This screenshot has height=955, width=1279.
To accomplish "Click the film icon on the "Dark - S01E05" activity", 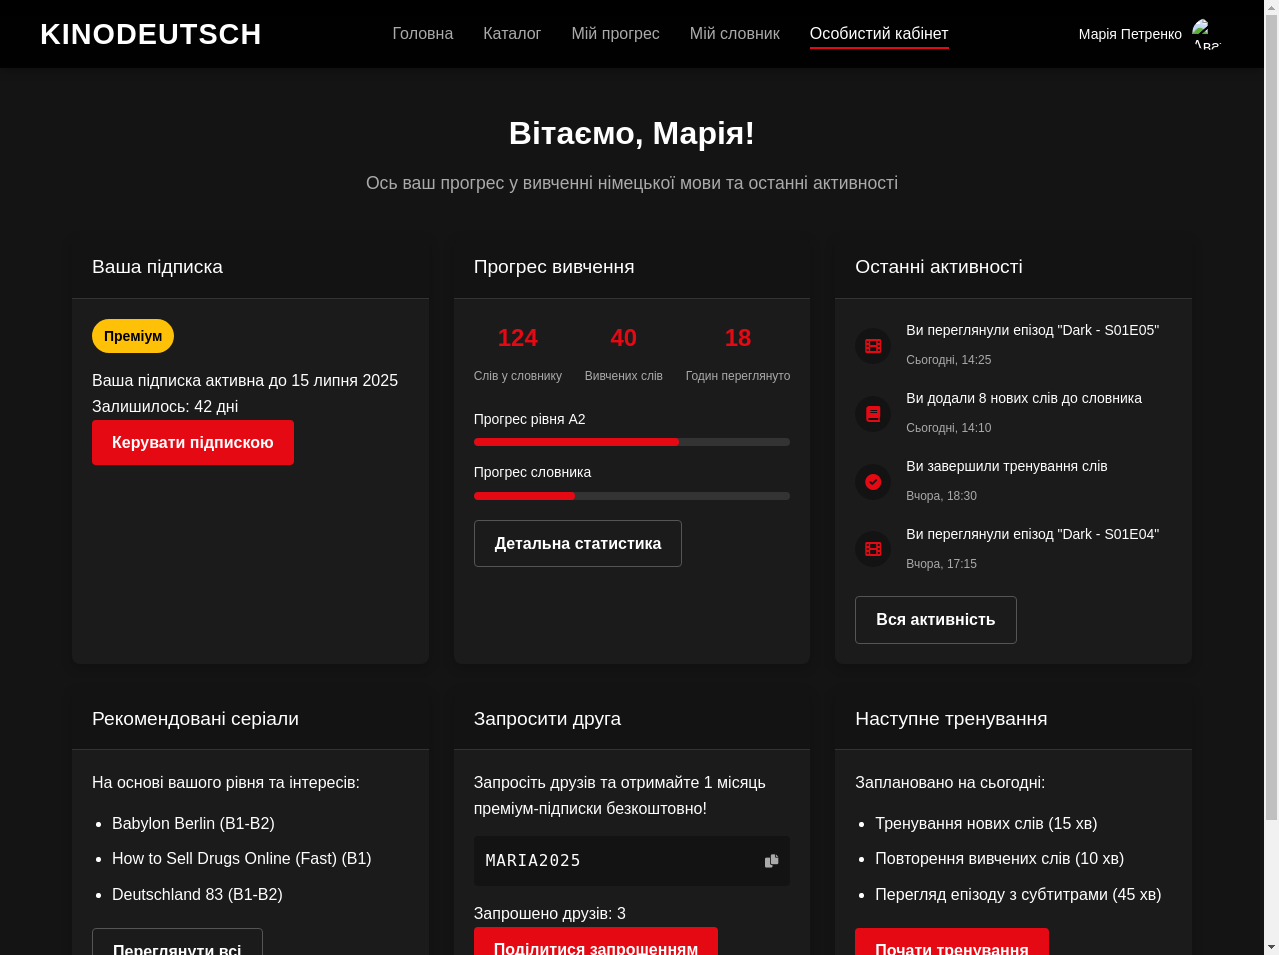I will (x=872, y=345).
